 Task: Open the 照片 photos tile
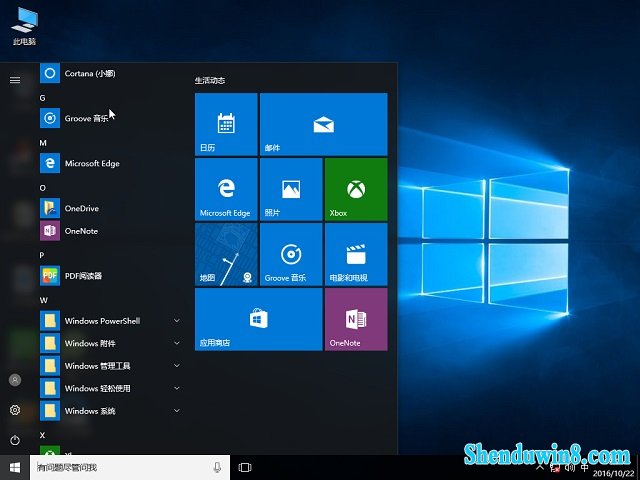click(291, 189)
